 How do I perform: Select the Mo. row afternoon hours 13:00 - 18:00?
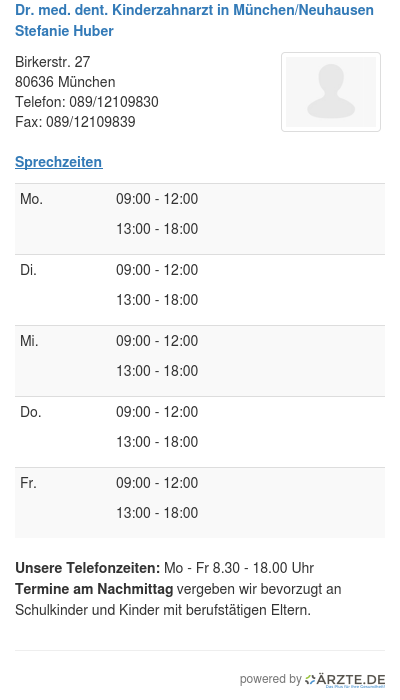tap(157, 229)
